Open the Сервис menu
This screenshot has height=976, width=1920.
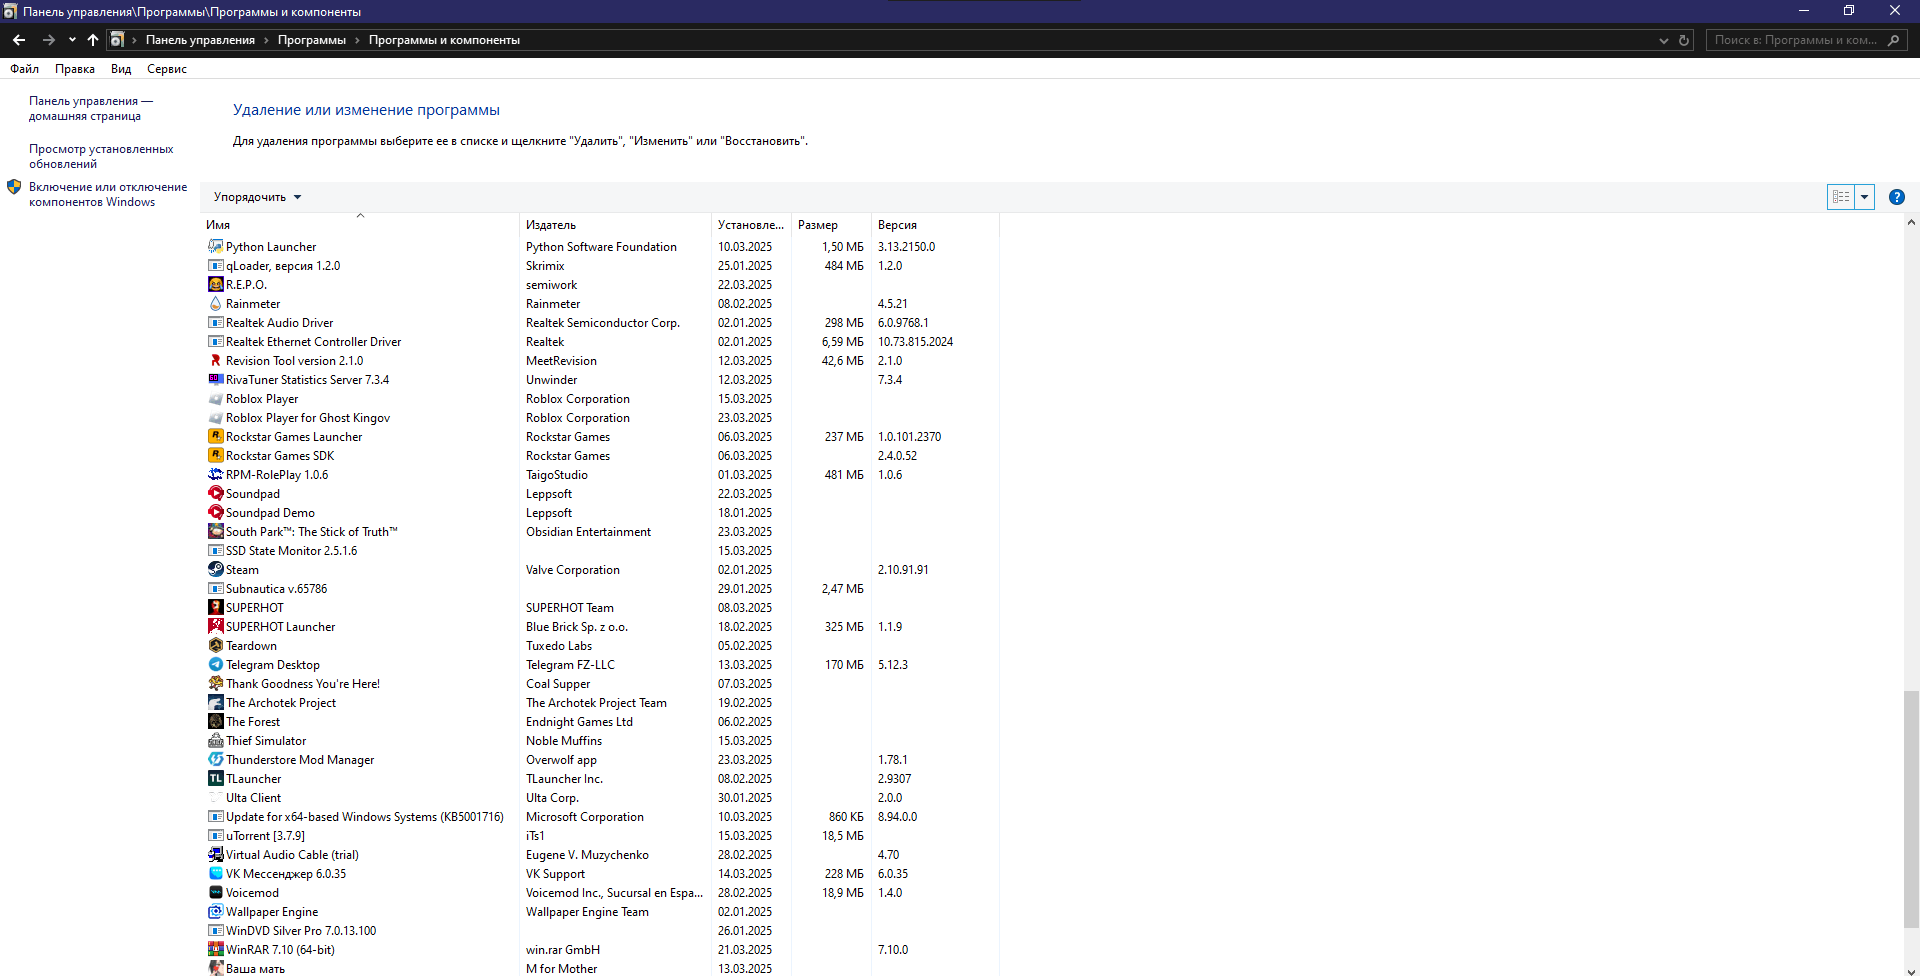pos(167,69)
